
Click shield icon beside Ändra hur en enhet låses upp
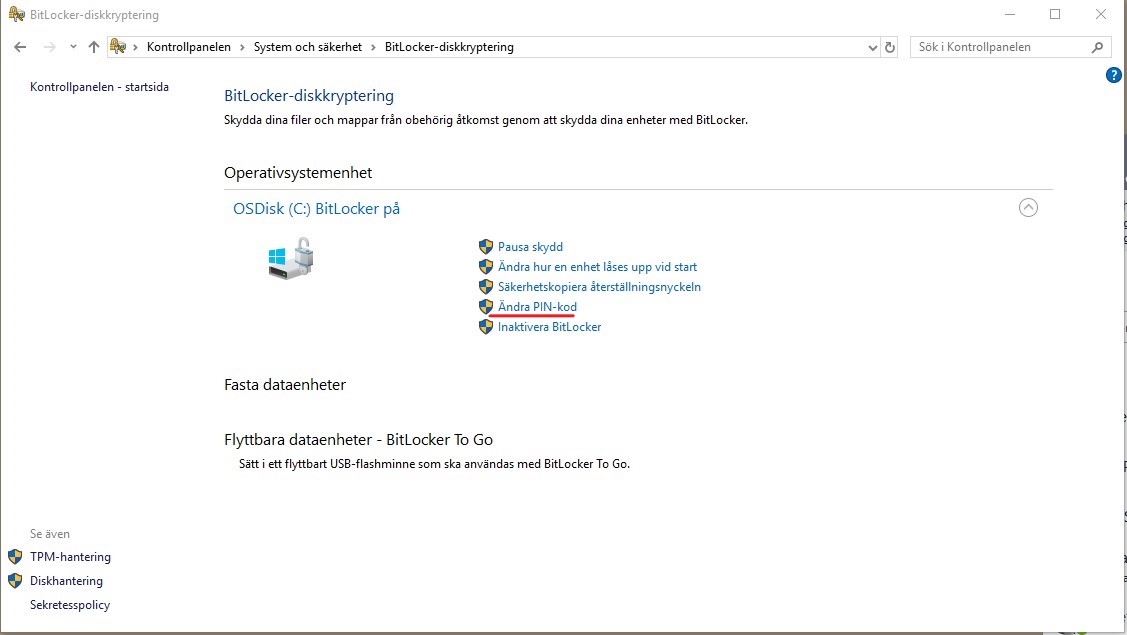486,267
